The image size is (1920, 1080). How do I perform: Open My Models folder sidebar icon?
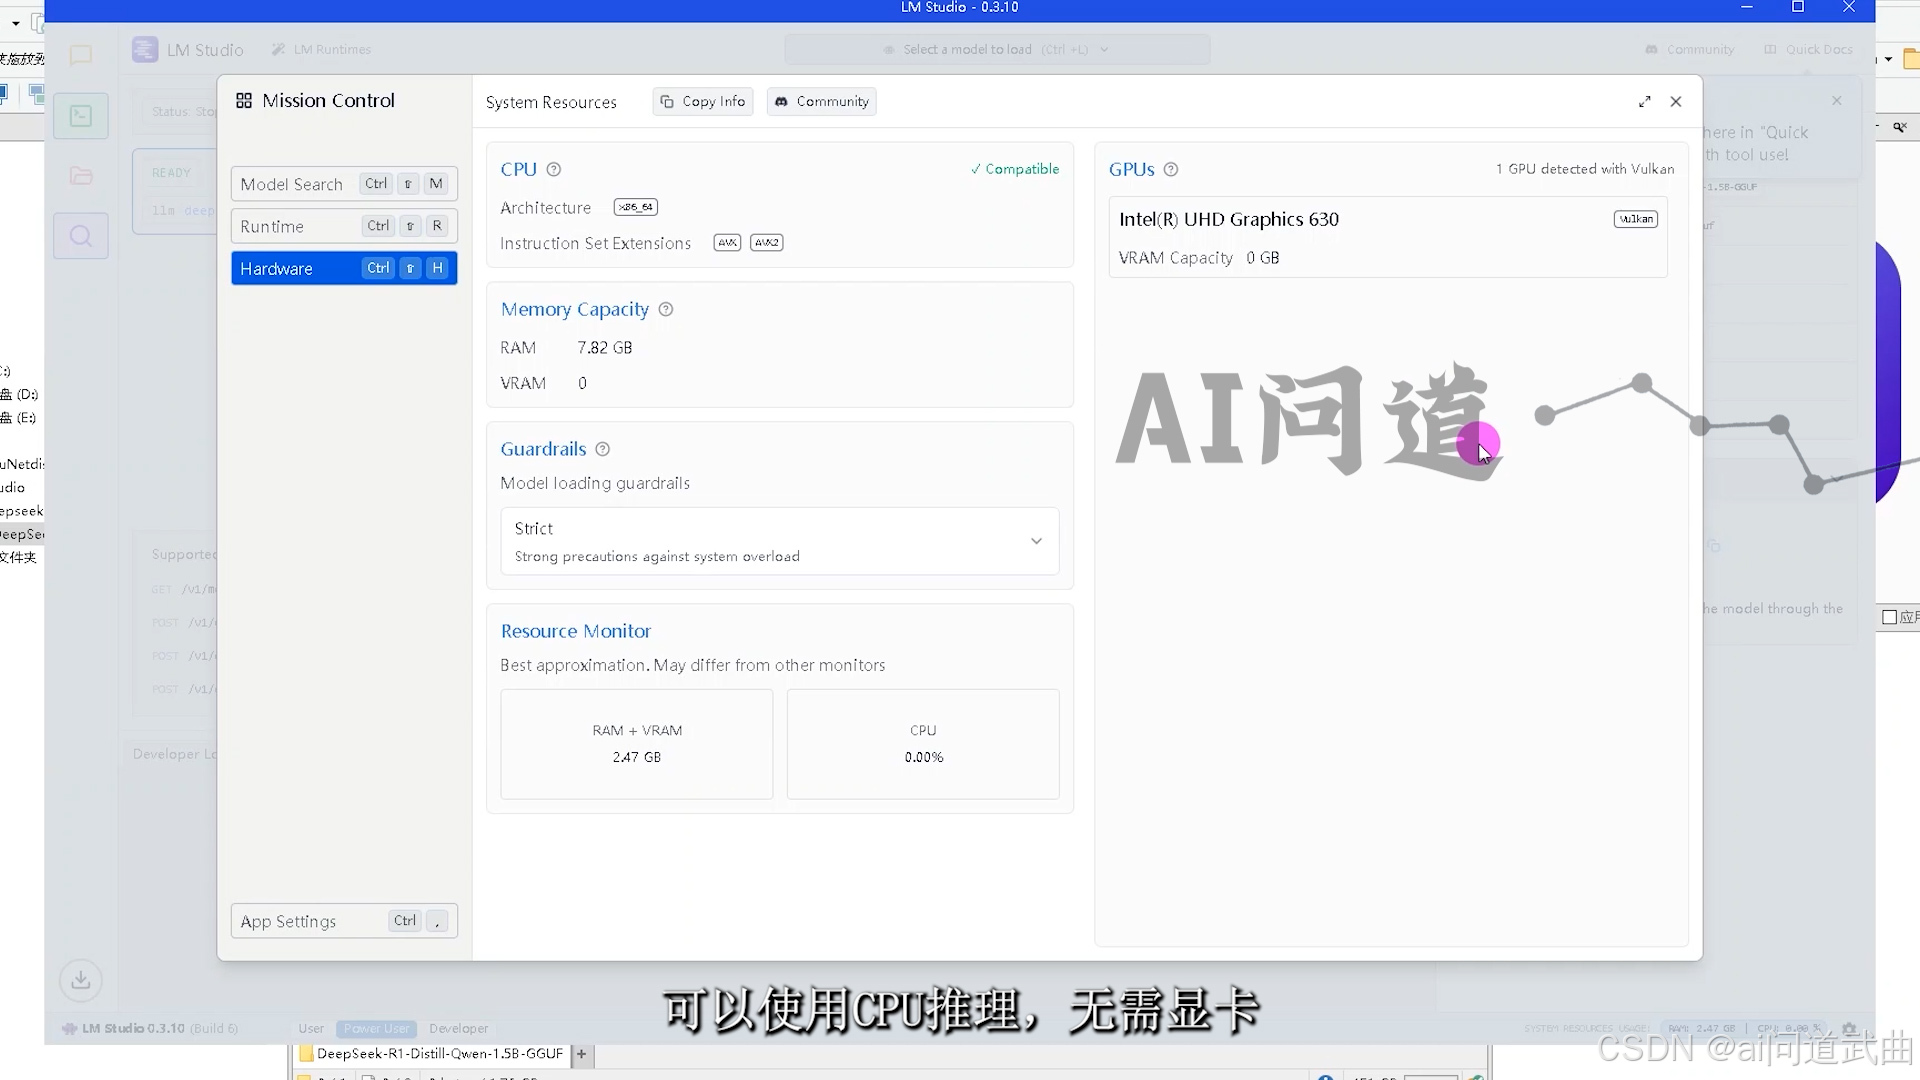pyautogui.click(x=81, y=176)
